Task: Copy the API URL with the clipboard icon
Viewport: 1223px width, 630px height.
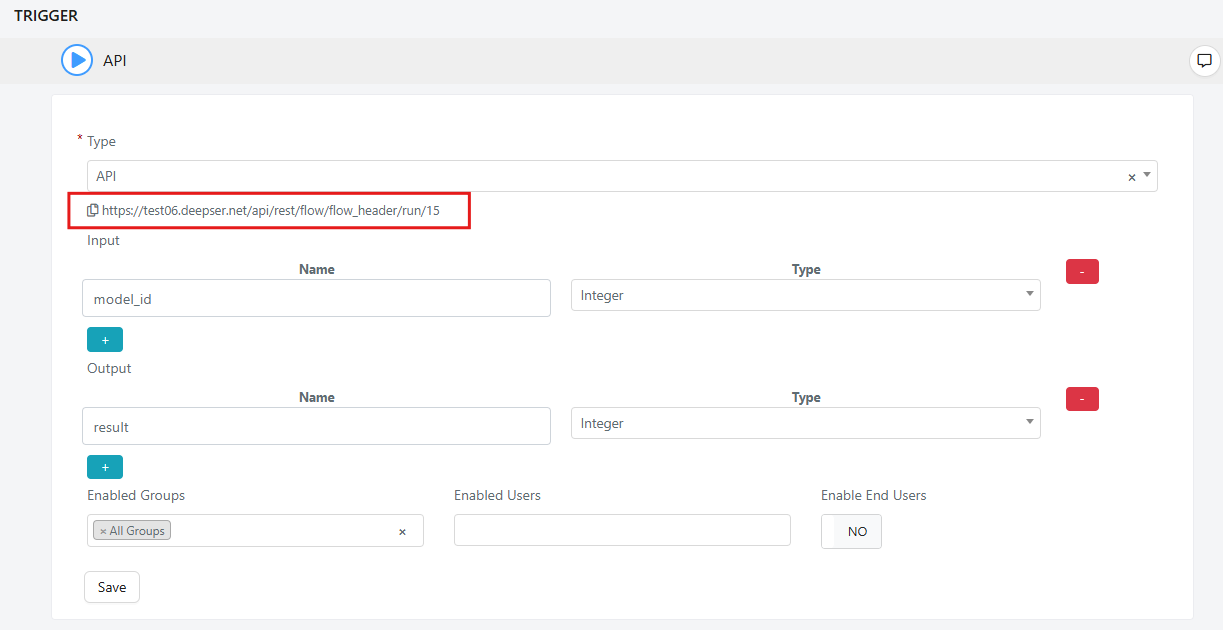Action: 93,211
